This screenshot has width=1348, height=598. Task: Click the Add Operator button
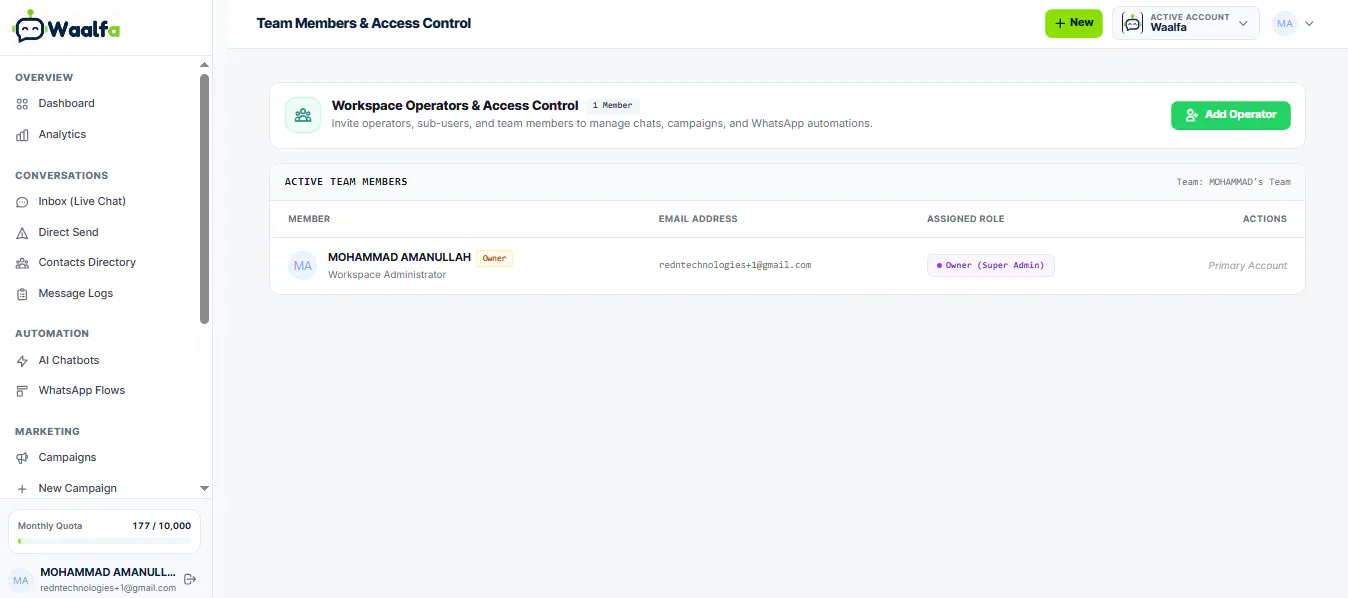pos(1231,115)
